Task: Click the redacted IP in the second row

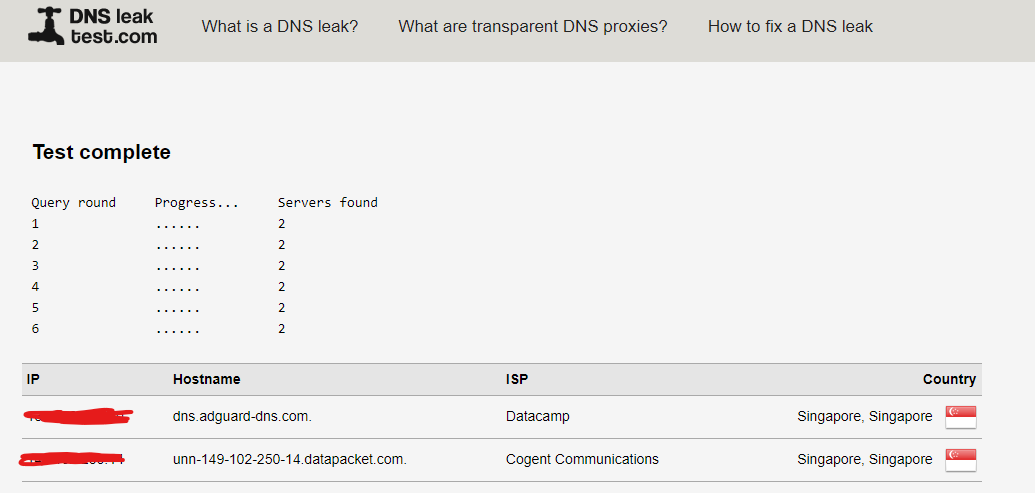Action: (x=72, y=459)
